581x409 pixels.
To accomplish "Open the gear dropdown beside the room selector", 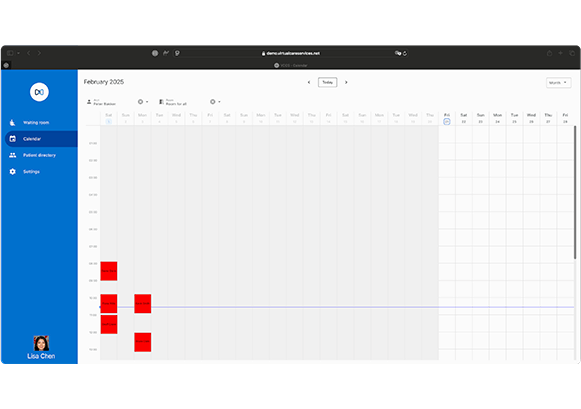I will click(x=215, y=102).
